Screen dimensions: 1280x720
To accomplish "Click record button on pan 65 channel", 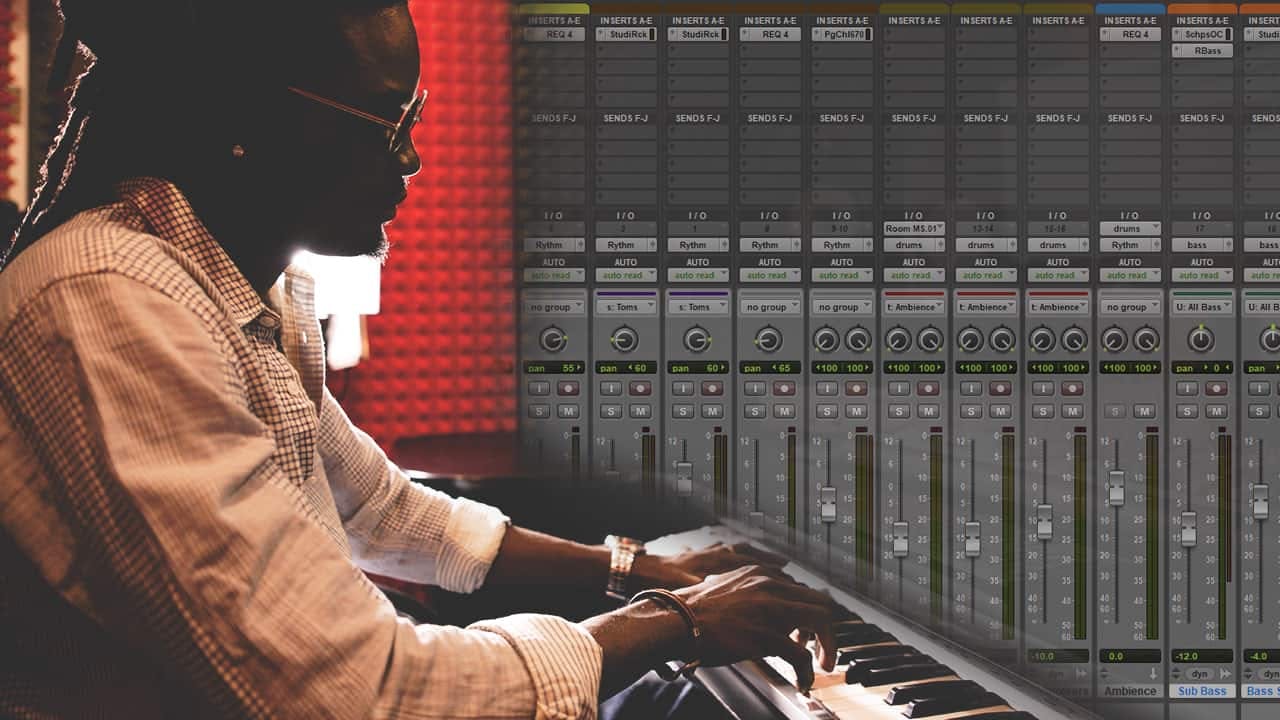I will (784, 388).
